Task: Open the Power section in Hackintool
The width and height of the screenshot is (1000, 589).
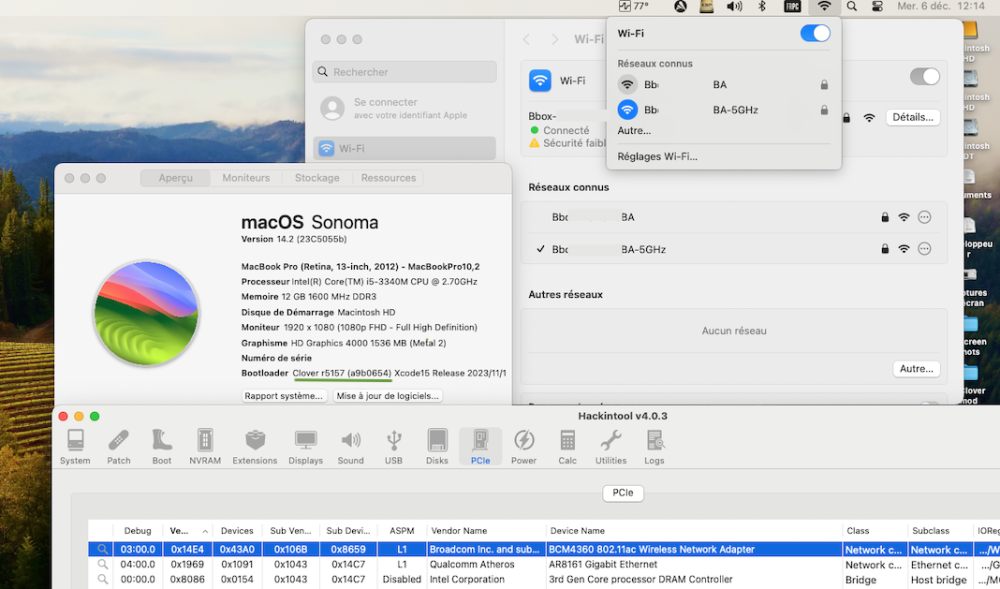Action: click(524, 447)
